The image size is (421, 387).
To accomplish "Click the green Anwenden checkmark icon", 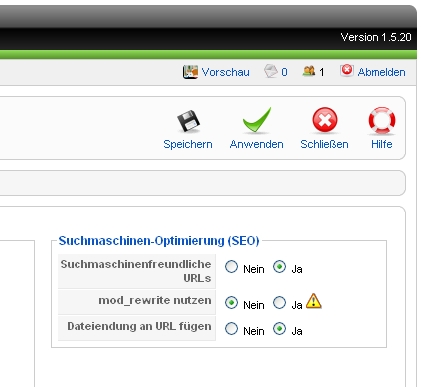I will 257,120.
